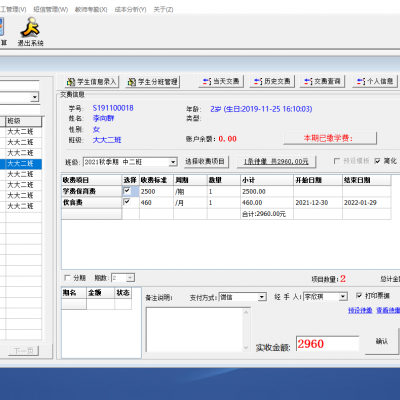Uncheck the 伙食费 selection checkbox
400x400 pixels.
click(x=127, y=202)
